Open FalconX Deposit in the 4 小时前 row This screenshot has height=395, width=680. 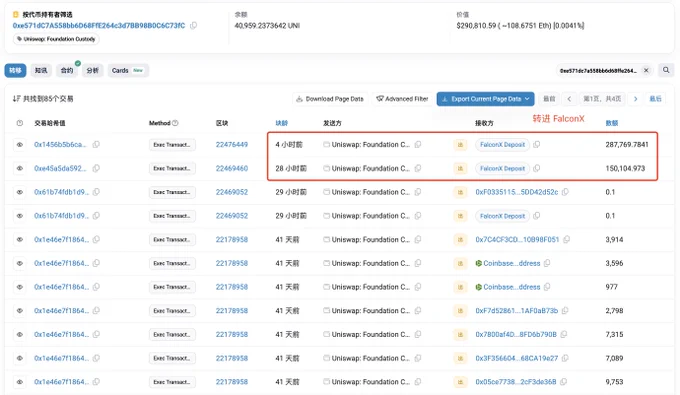[x=502, y=144]
